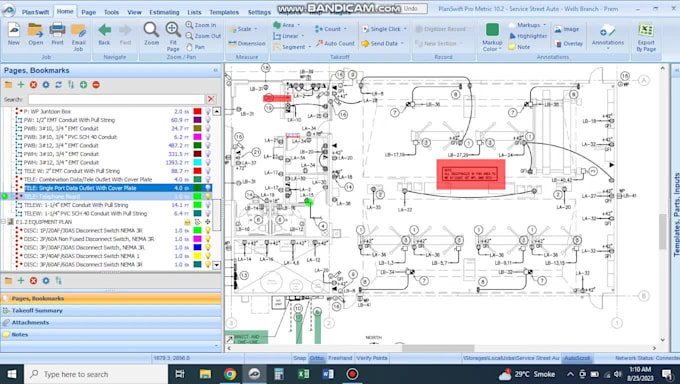680x384 pixels.
Task: Expand all items with green circle plus
Action: click(83, 85)
